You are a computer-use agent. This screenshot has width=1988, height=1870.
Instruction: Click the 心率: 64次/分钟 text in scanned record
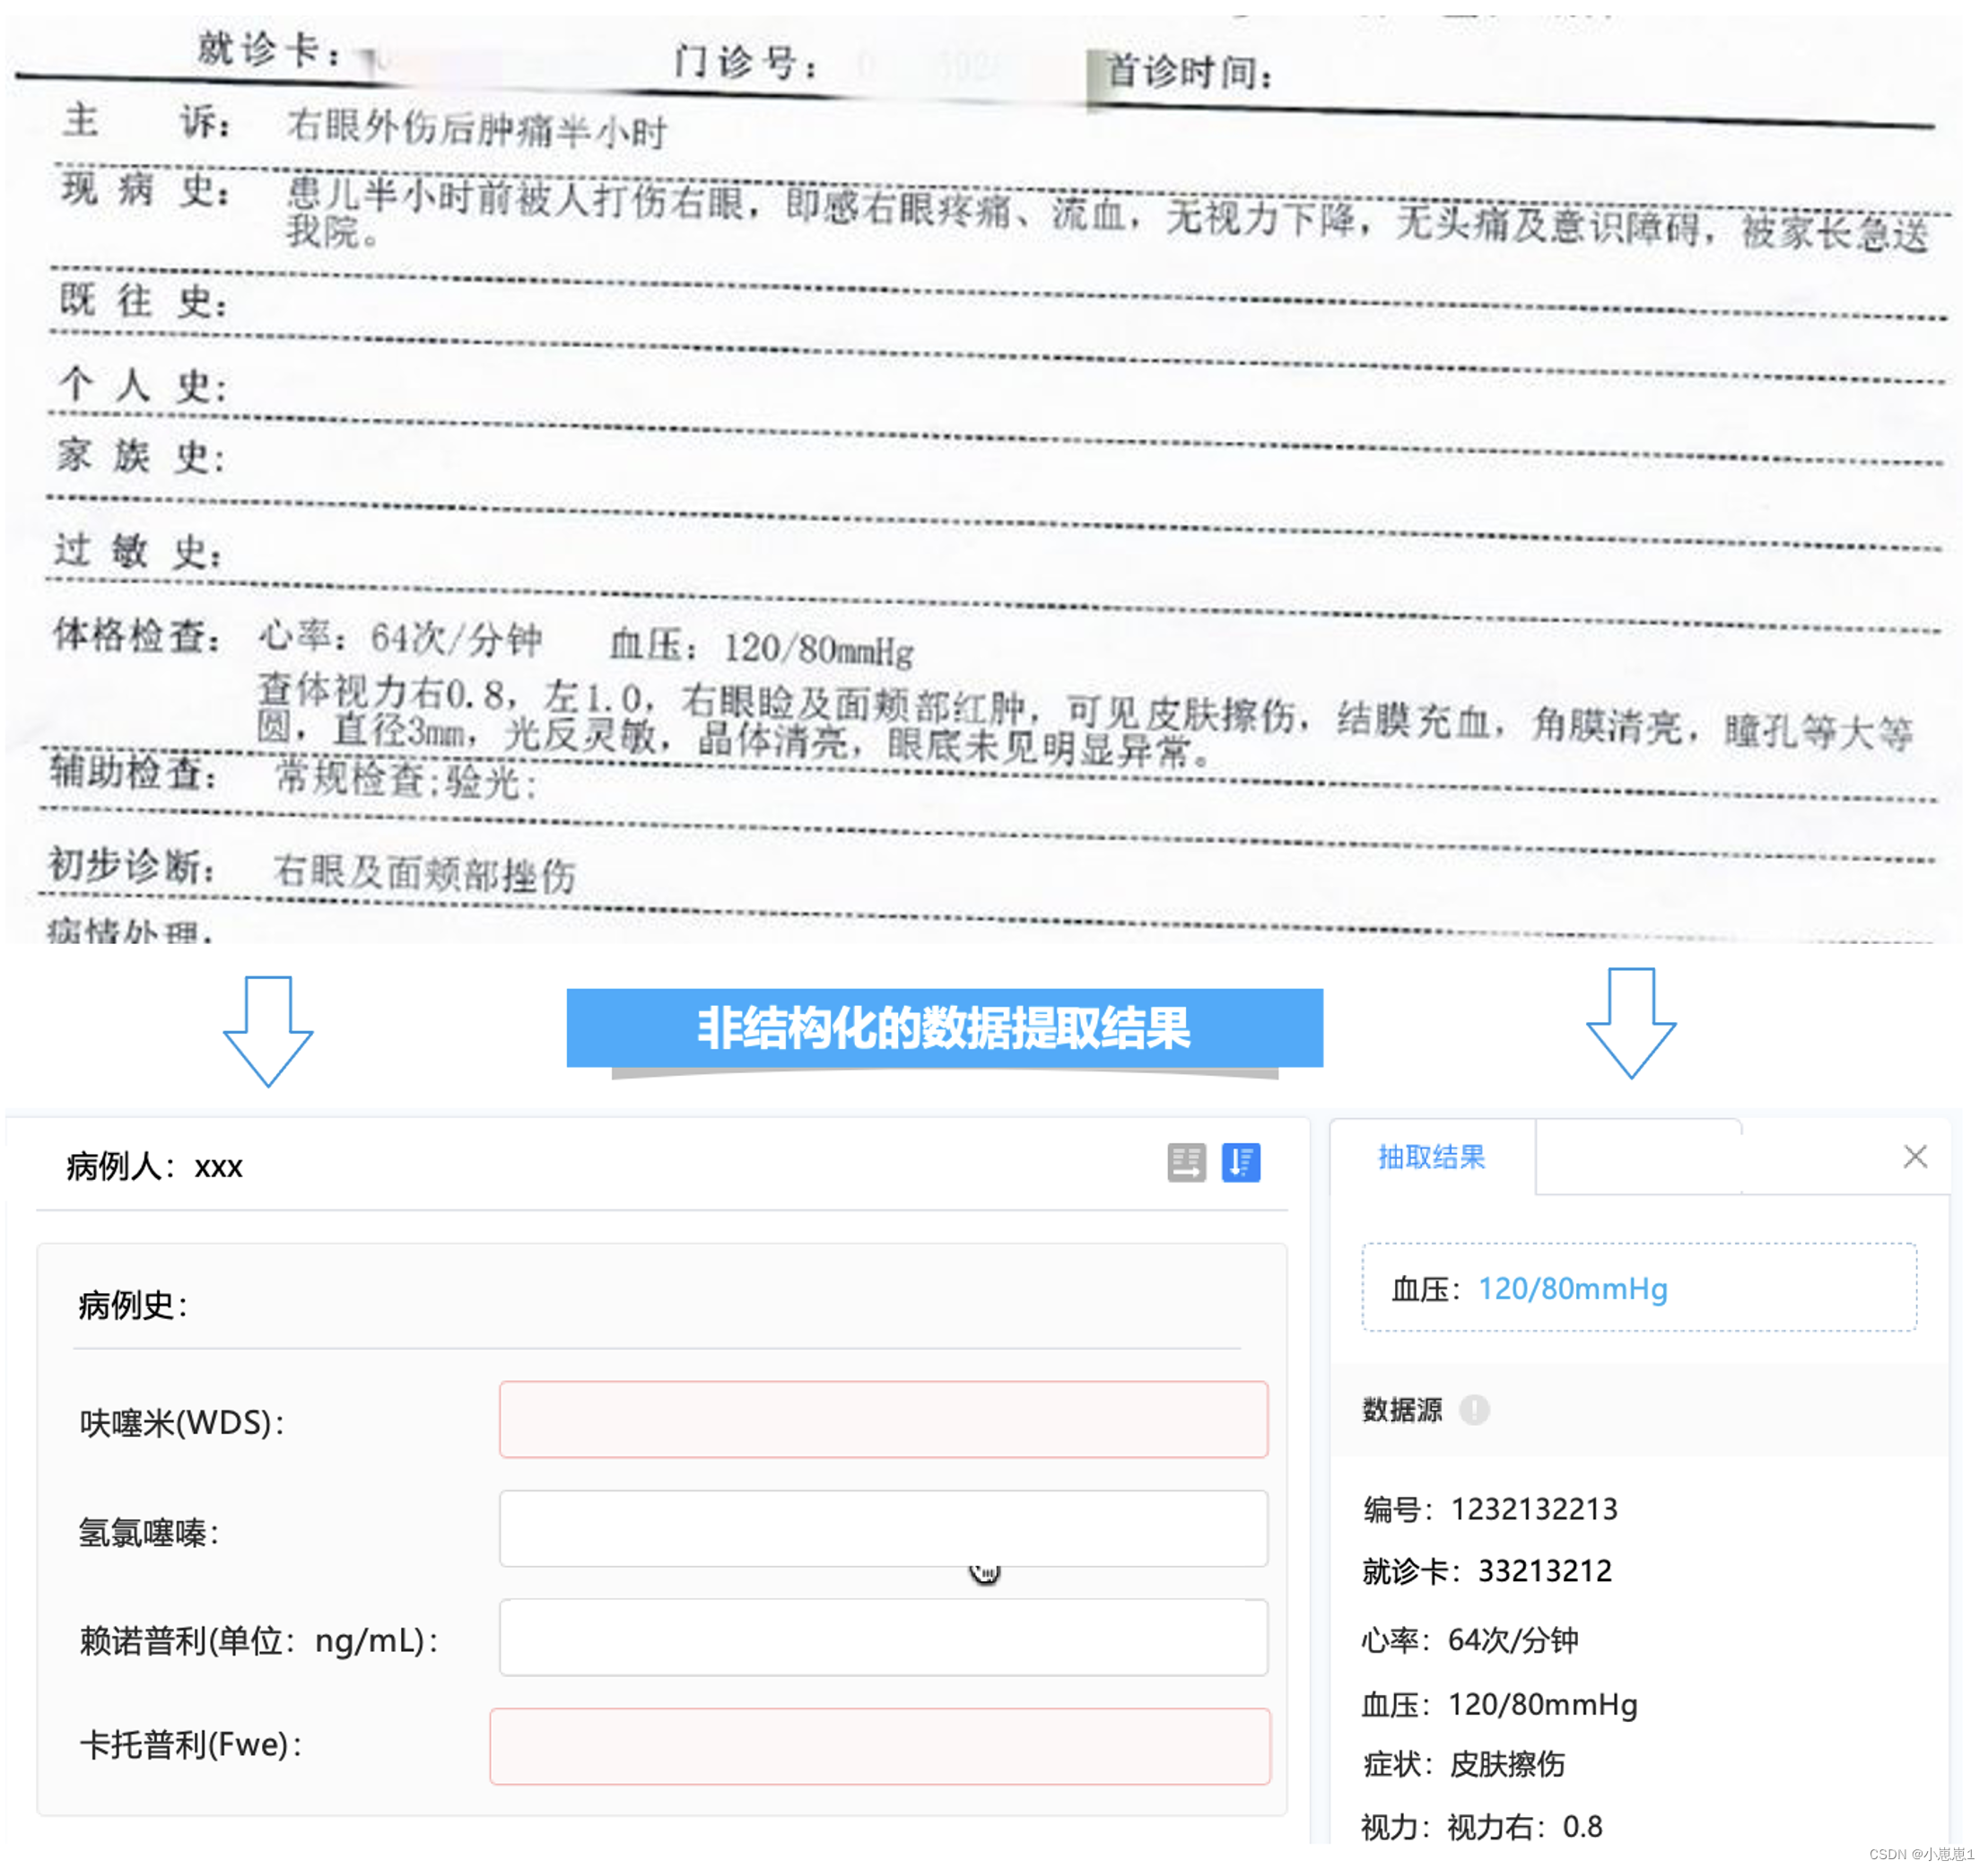click(400, 637)
